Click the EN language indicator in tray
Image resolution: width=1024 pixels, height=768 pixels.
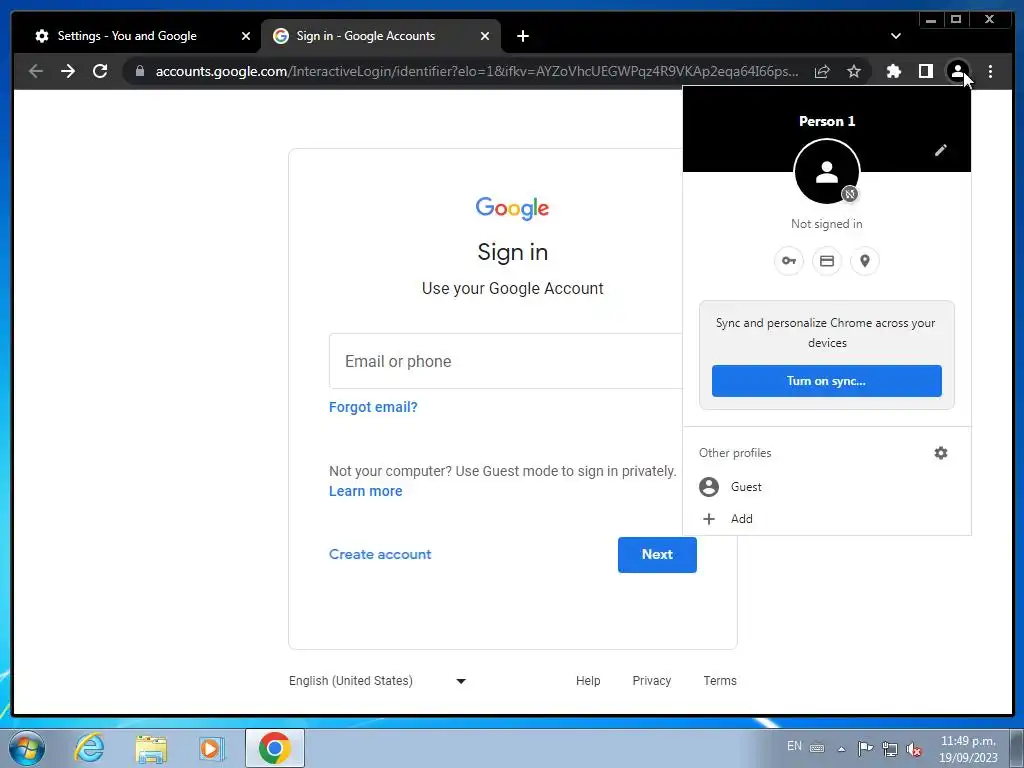click(794, 746)
